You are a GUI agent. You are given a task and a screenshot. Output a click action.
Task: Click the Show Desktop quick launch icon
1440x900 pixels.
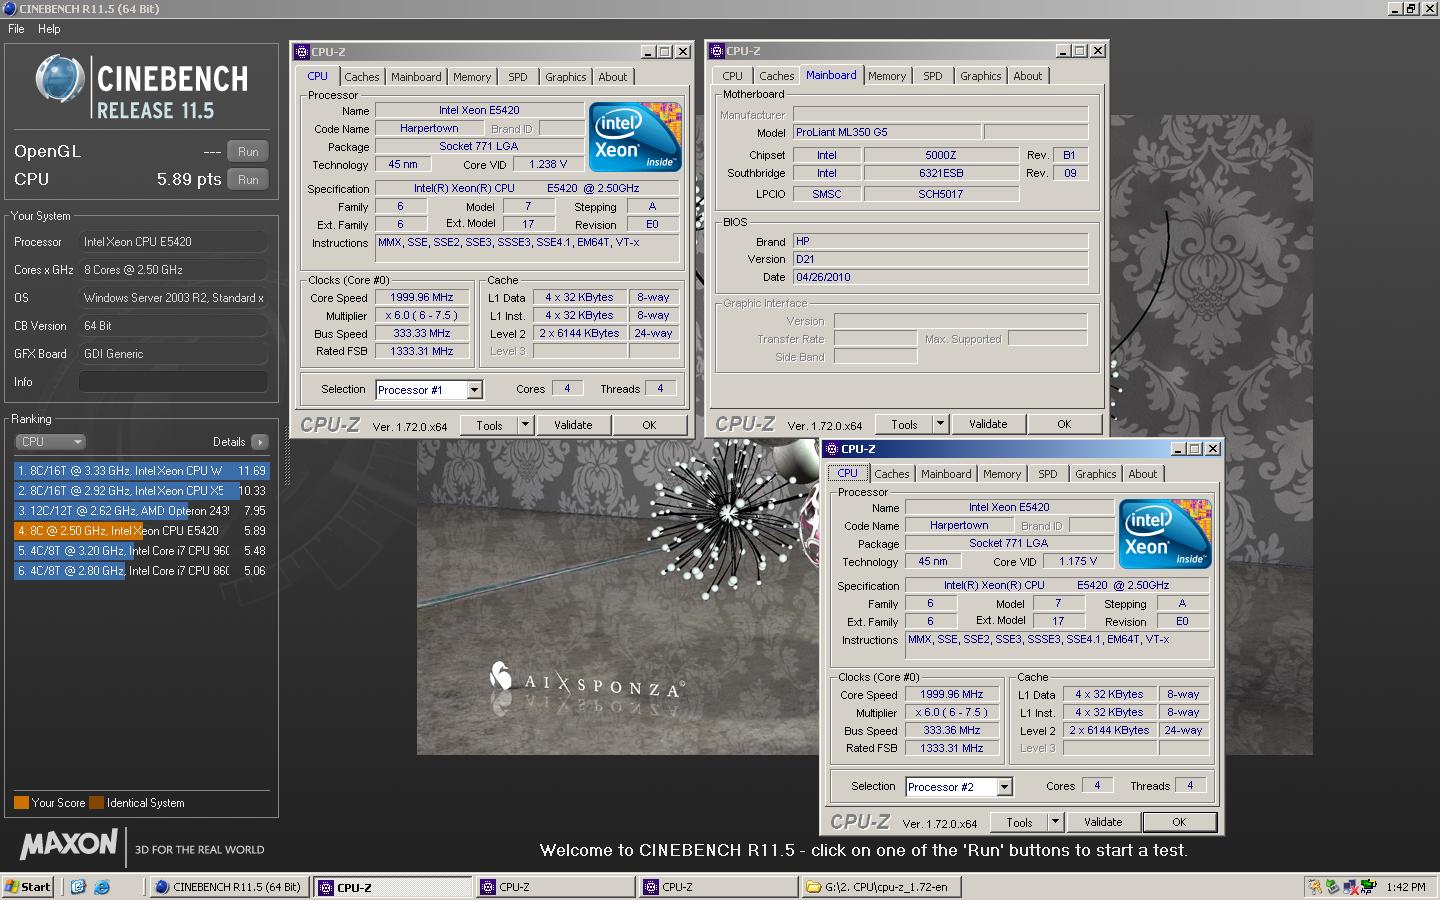(78, 887)
